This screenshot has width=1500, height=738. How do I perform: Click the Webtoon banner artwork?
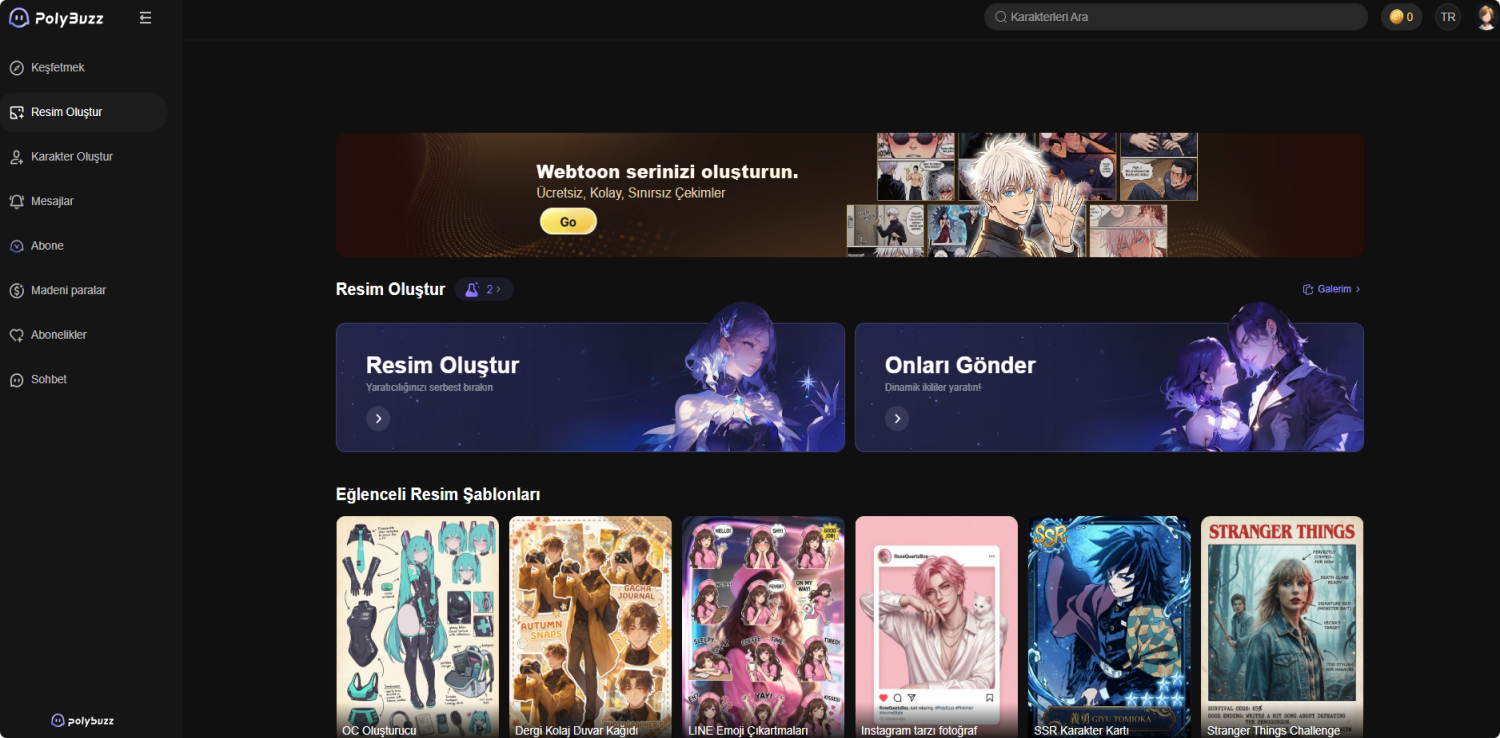1022,195
